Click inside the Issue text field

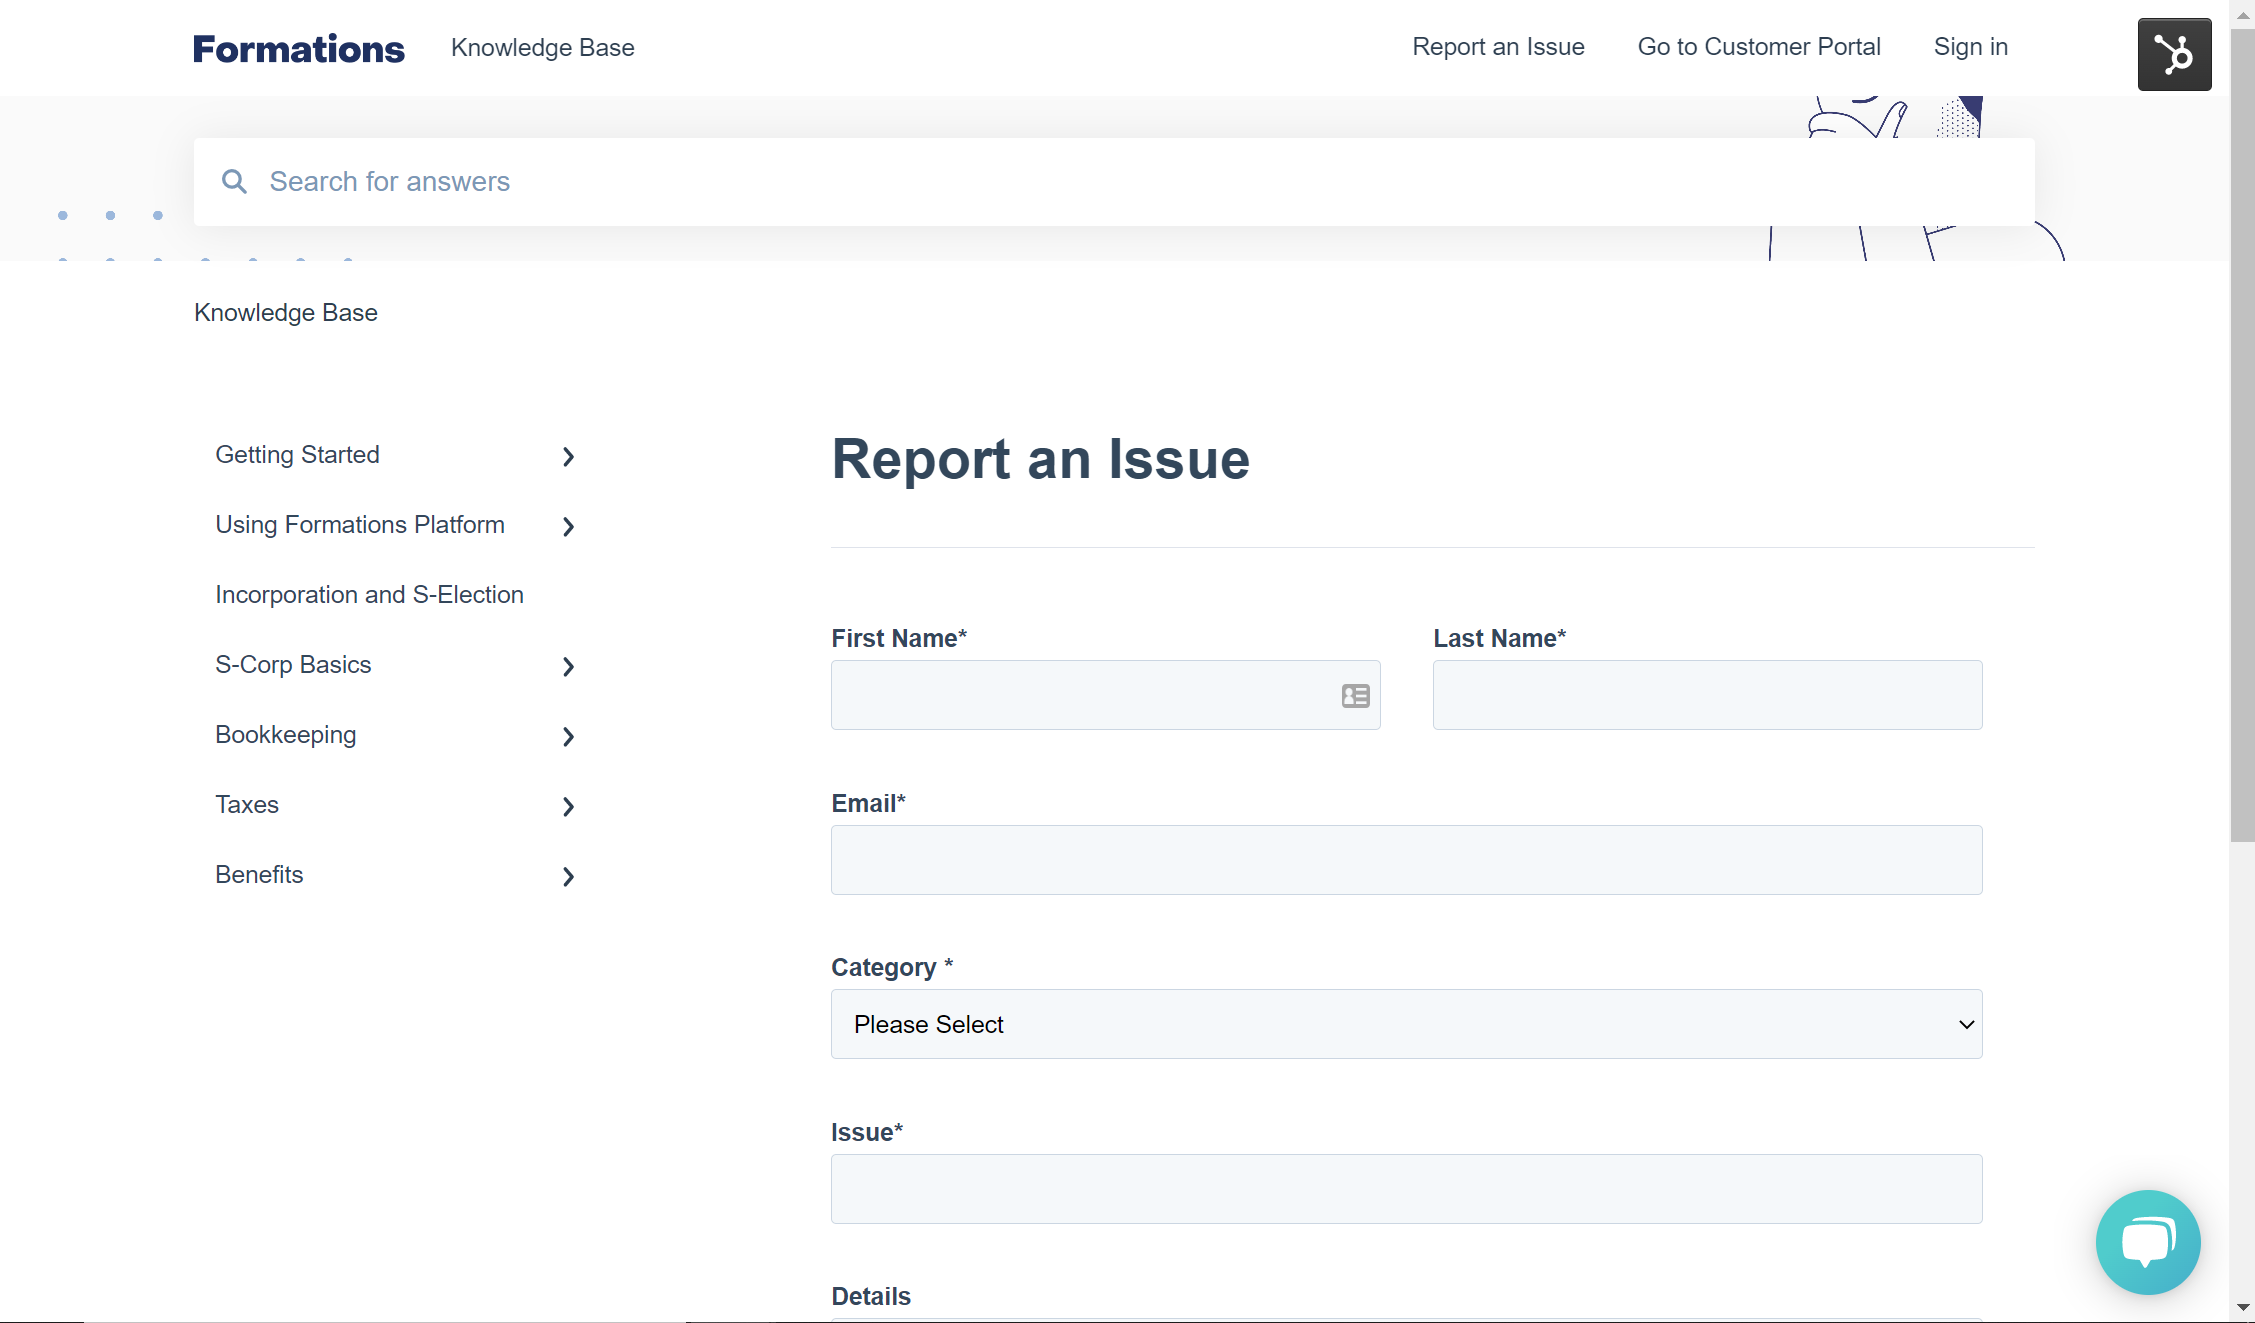[x=1405, y=1189]
